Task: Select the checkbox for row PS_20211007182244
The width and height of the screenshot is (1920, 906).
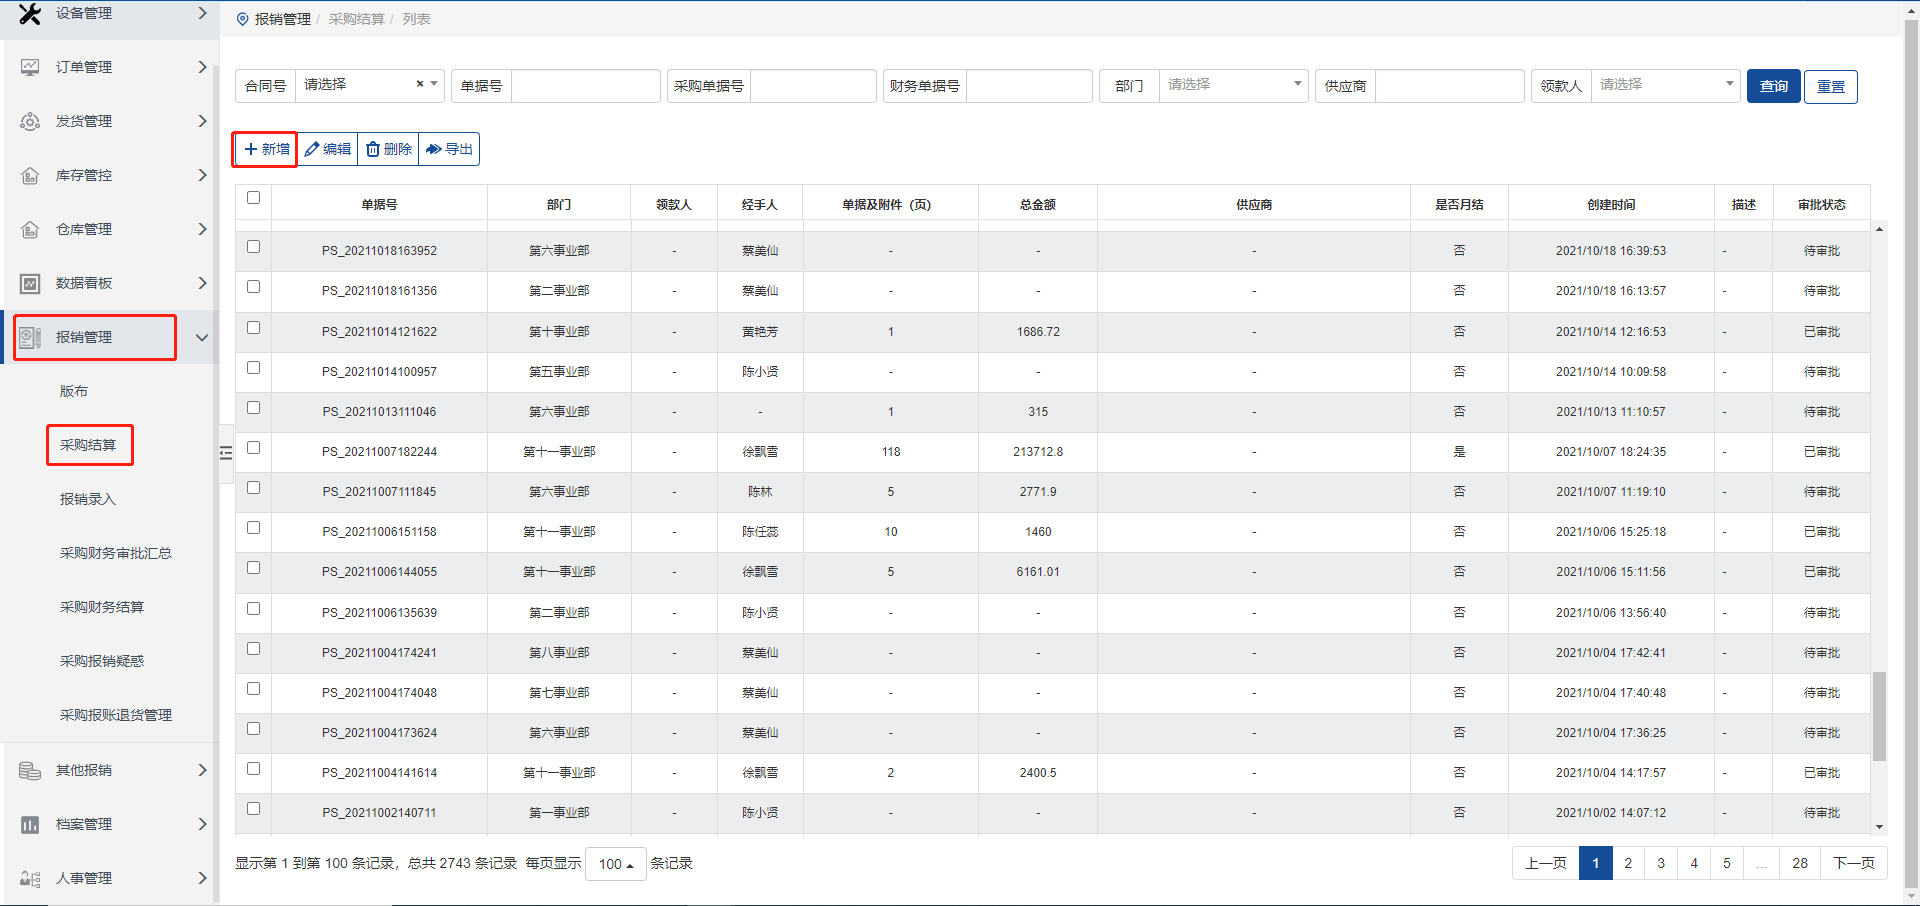Action: tap(253, 448)
